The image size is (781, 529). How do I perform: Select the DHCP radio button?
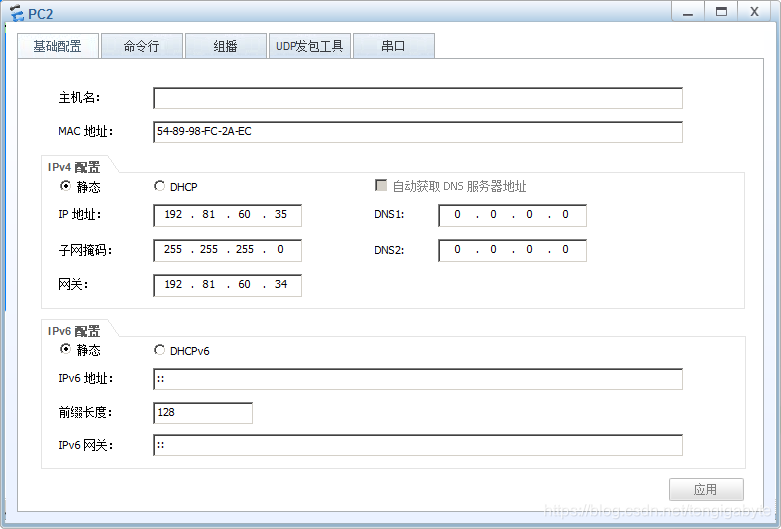click(x=159, y=186)
